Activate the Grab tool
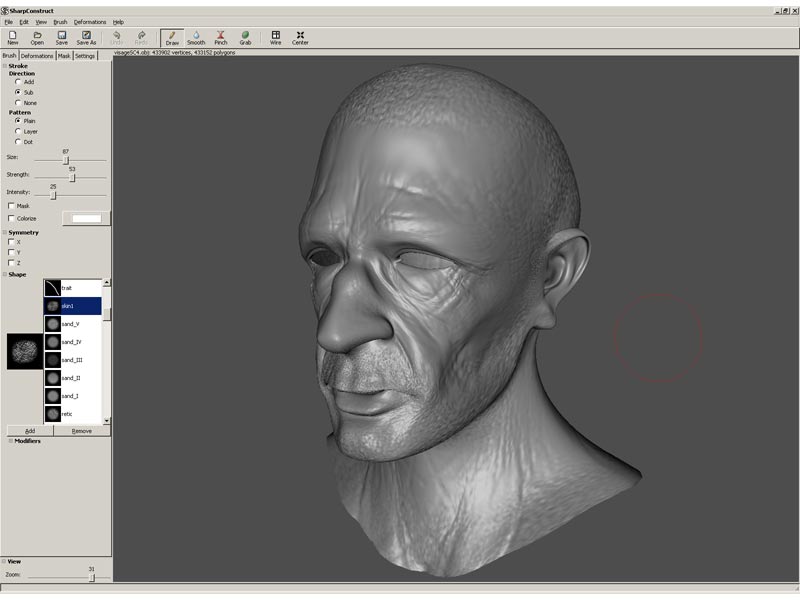The height and width of the screenshot is (600, 800). coord(245,37)
